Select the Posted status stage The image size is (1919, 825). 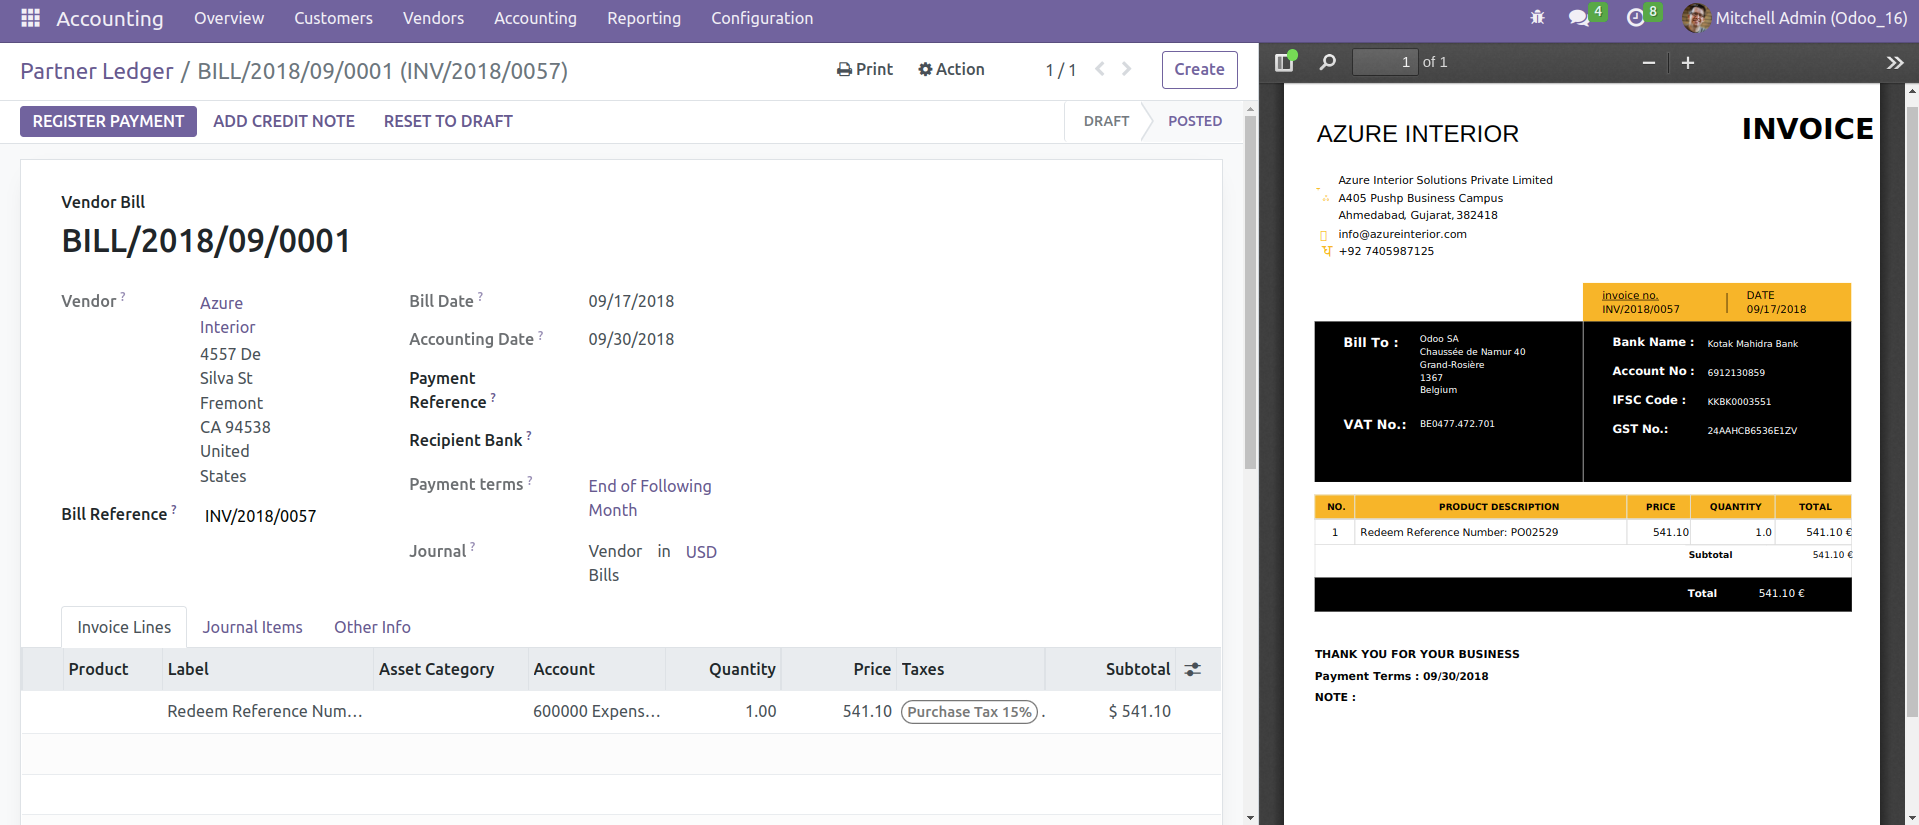point(1195,121)
